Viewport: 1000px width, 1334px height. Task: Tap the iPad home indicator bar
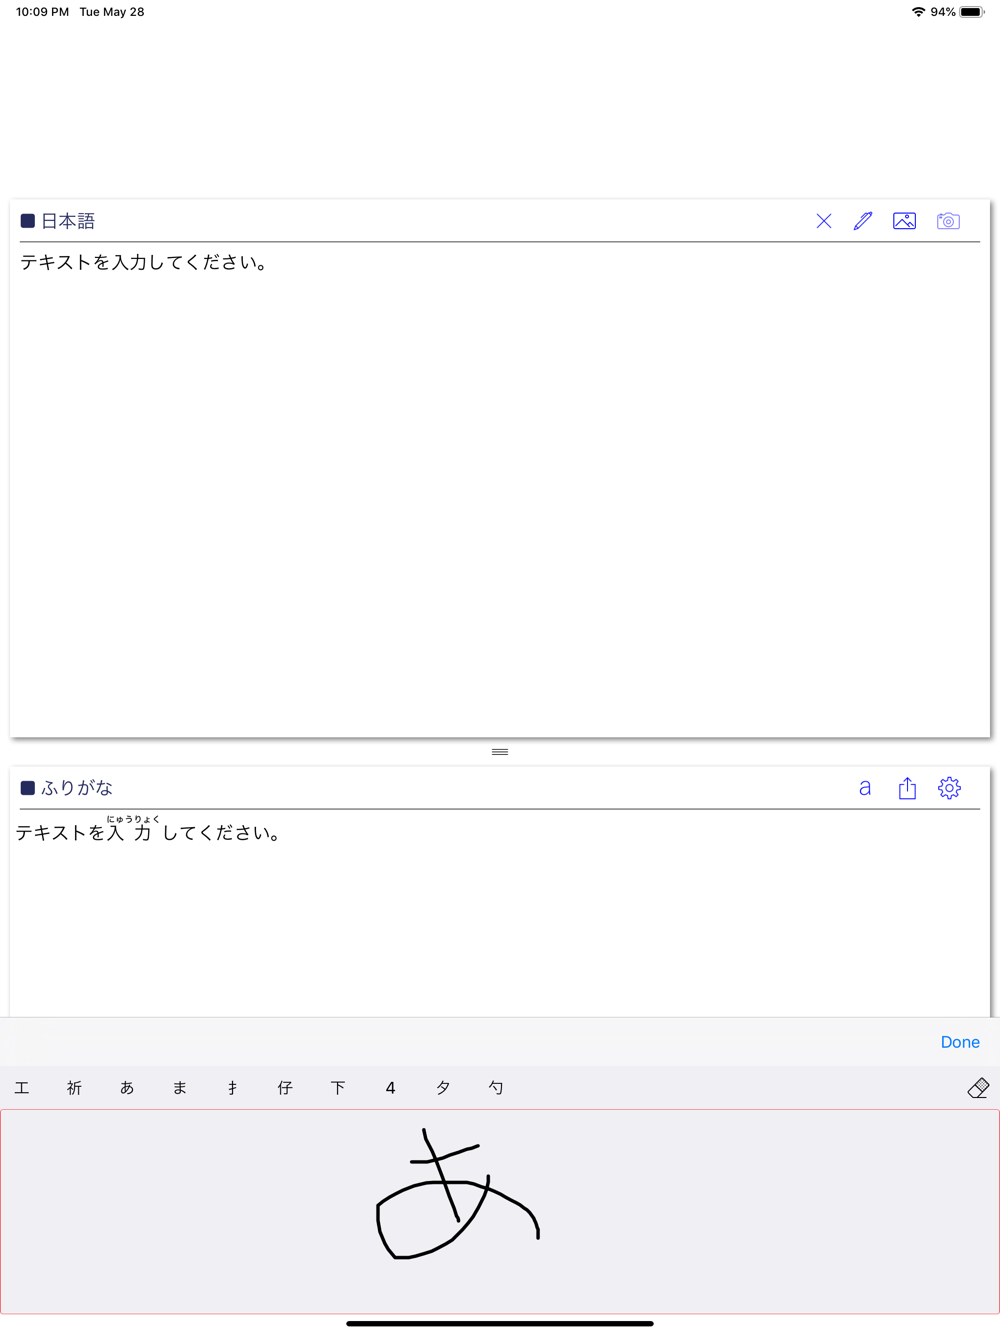[500, 1323]
